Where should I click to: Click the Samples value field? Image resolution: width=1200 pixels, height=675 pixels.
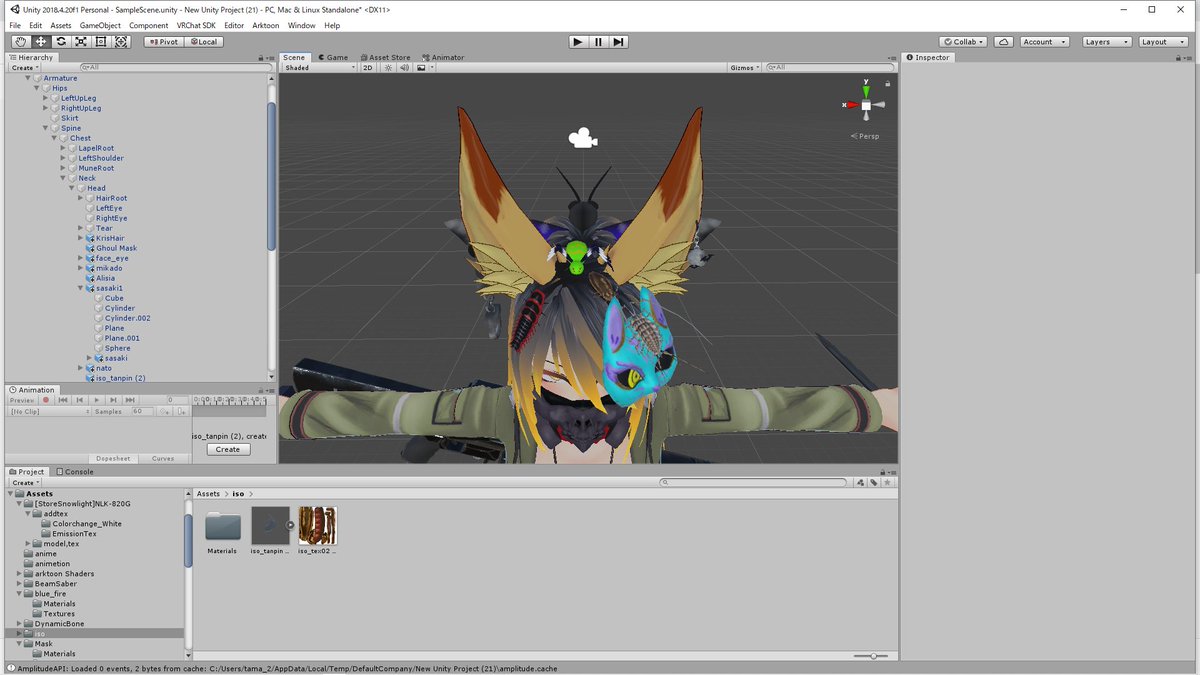coord(142,411)
